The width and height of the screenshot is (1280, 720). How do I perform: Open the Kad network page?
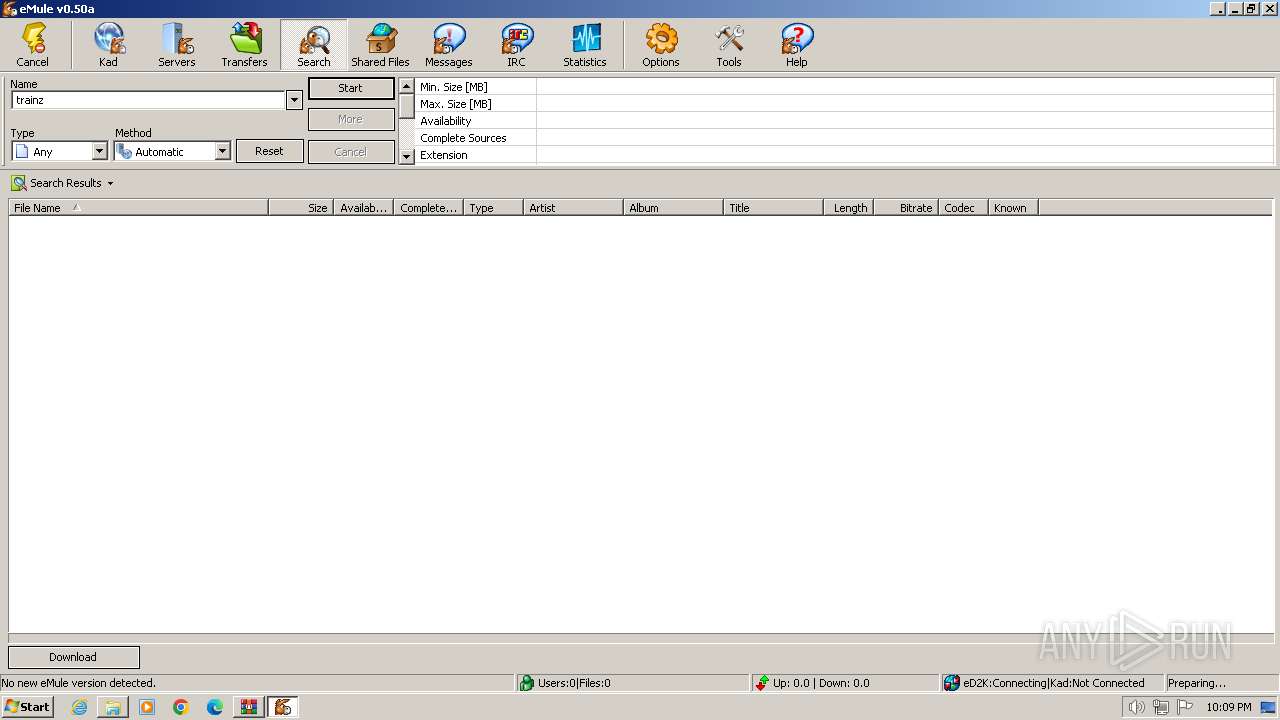point(108,45)
